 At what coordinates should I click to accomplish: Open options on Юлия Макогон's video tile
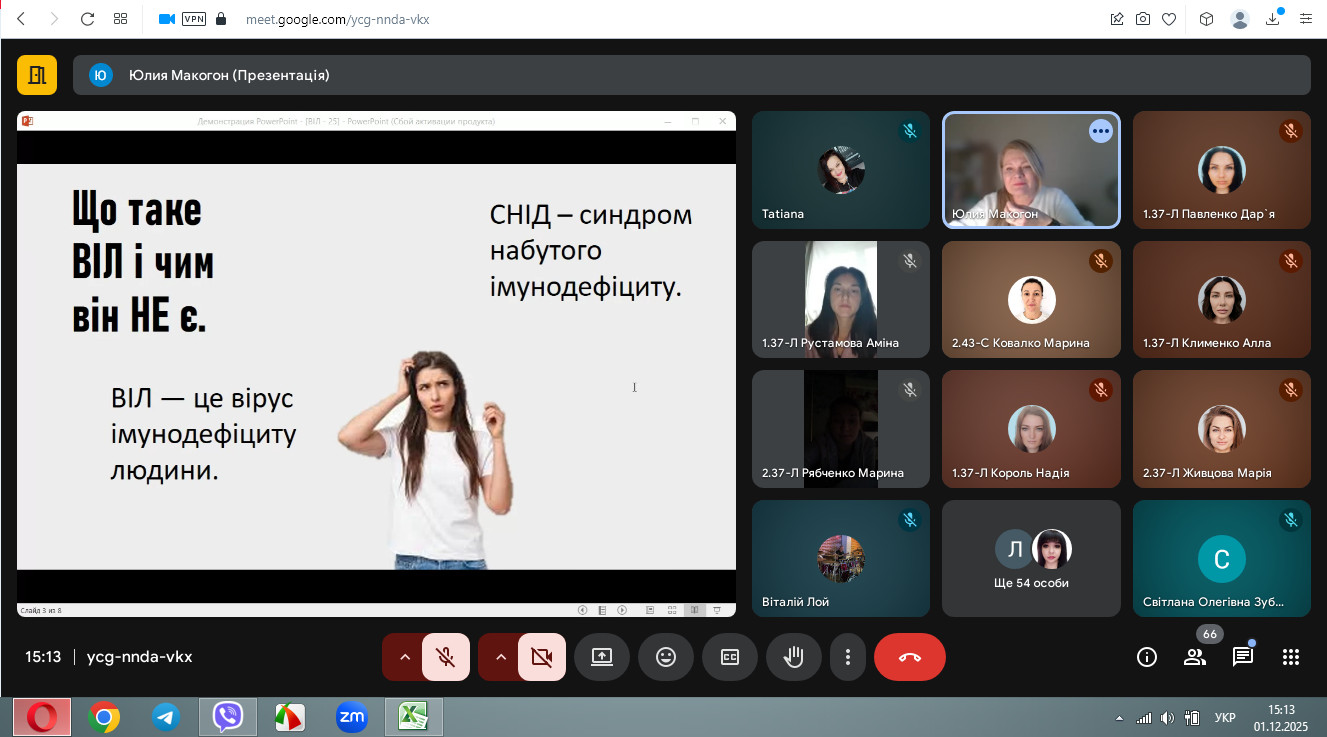coord(1101,131)
